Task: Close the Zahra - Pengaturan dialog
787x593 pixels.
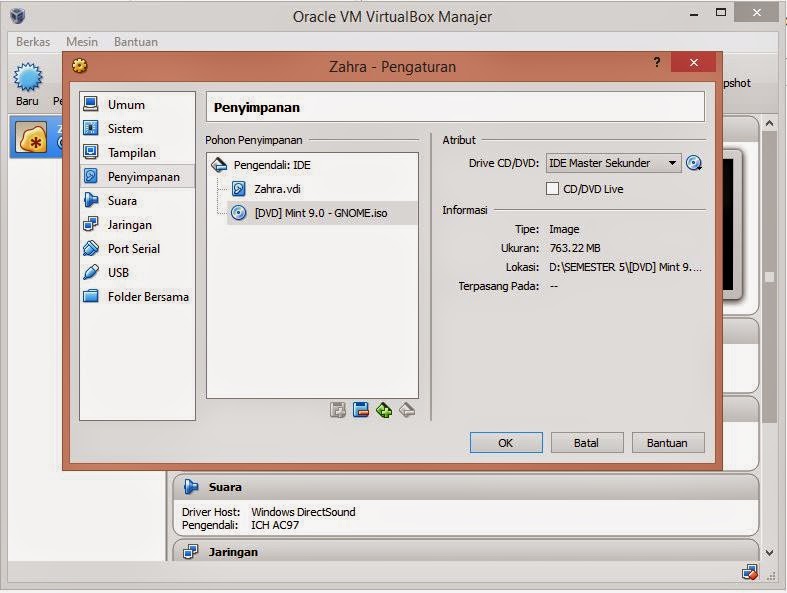Action: (x=694, y=62)
